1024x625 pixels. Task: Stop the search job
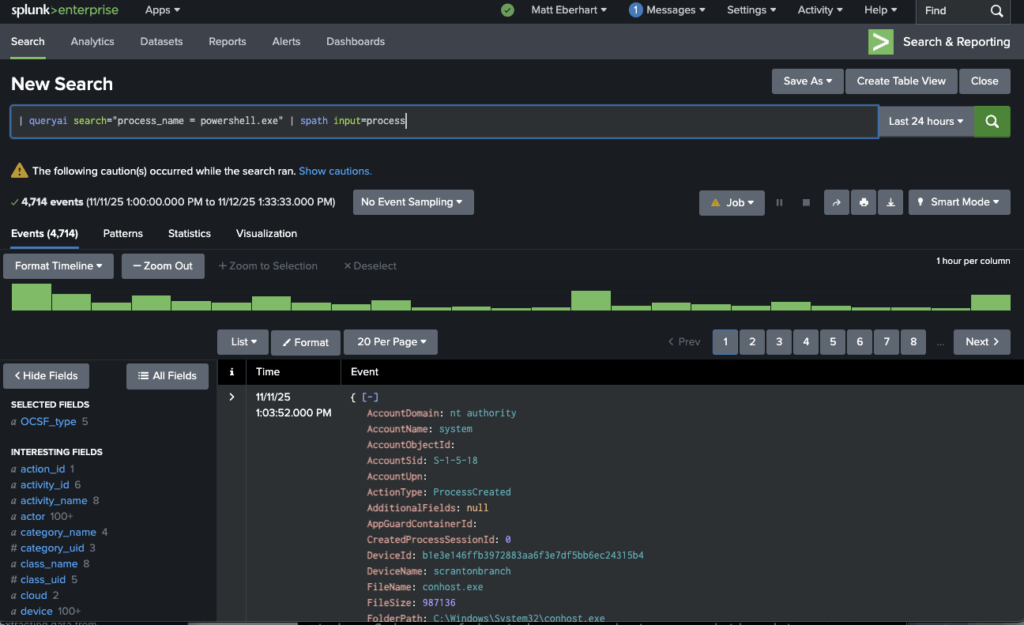coord(805,202)
